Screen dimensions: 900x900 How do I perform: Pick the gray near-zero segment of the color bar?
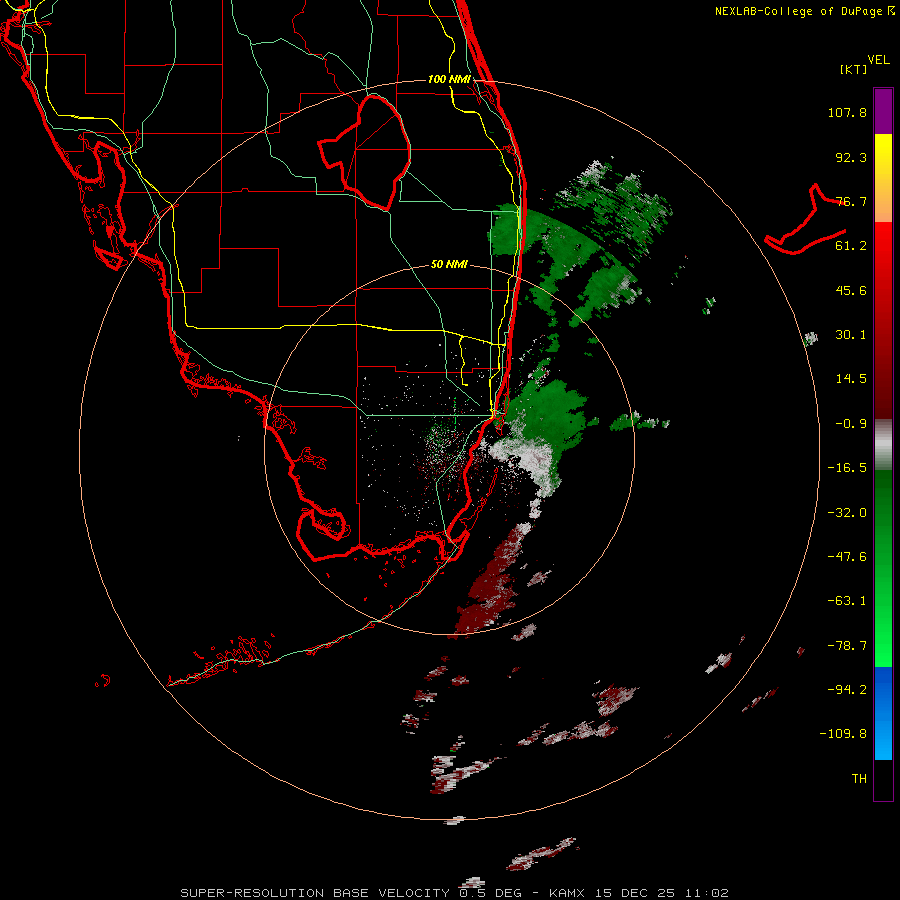(x=883, y=445)
